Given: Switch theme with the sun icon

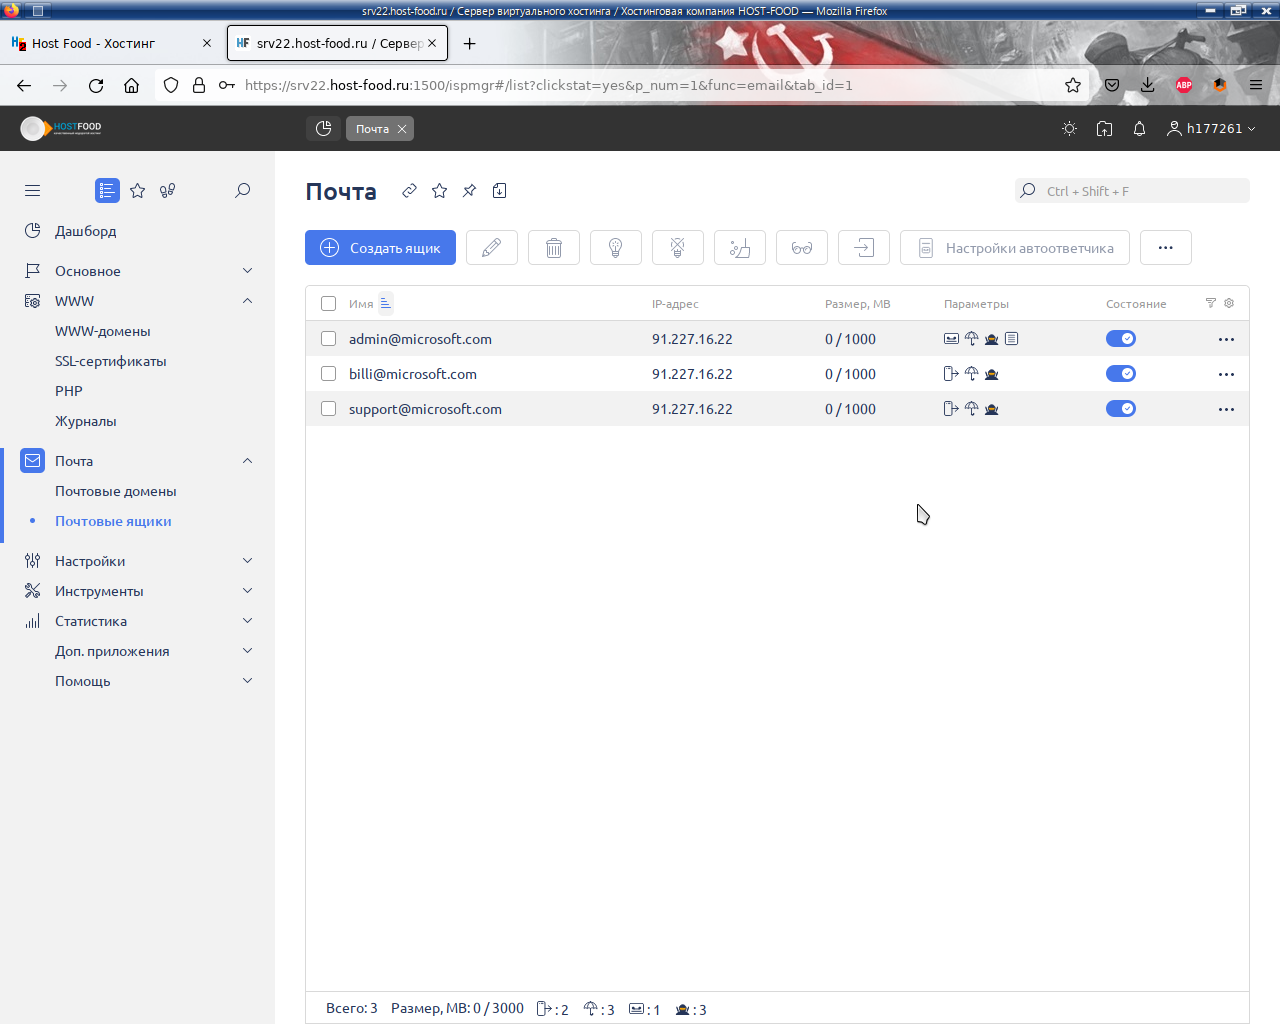Looking at the screenshot, I should click(x=1069, y=129).
